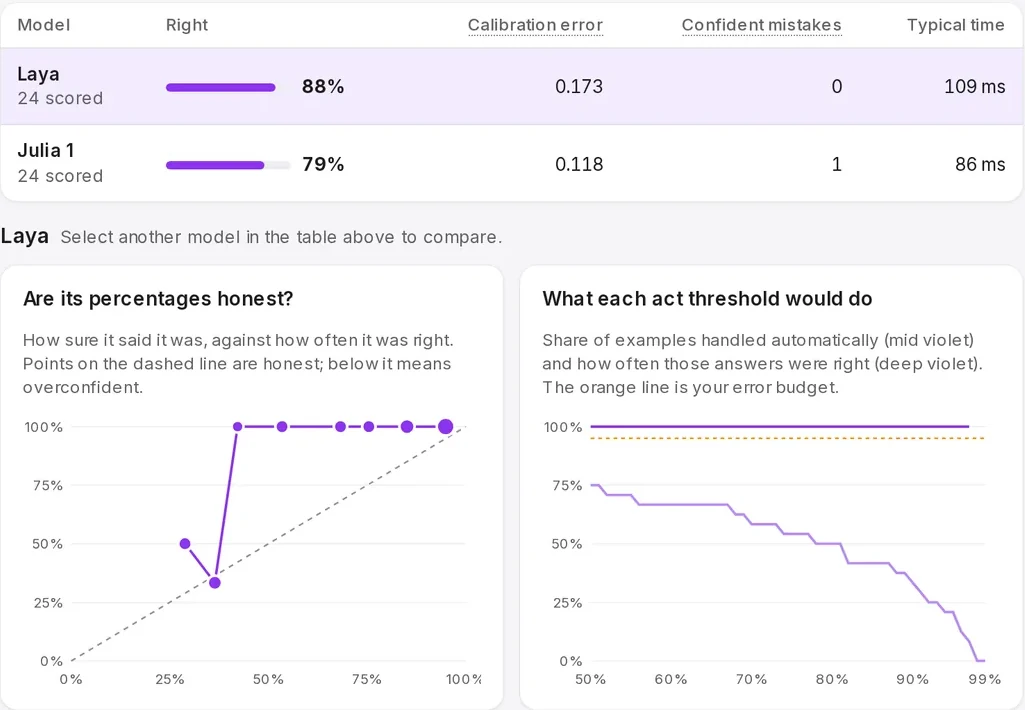Viewport: 1025px width, 710px height.
Task: Select the Julia 1 model row
Action: (x=512, y=163)
